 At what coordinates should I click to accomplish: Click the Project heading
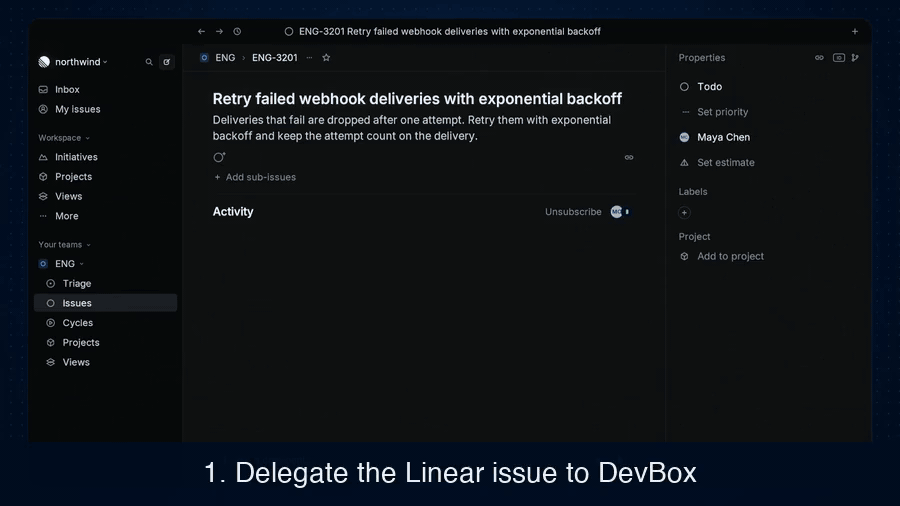[694, 236]
